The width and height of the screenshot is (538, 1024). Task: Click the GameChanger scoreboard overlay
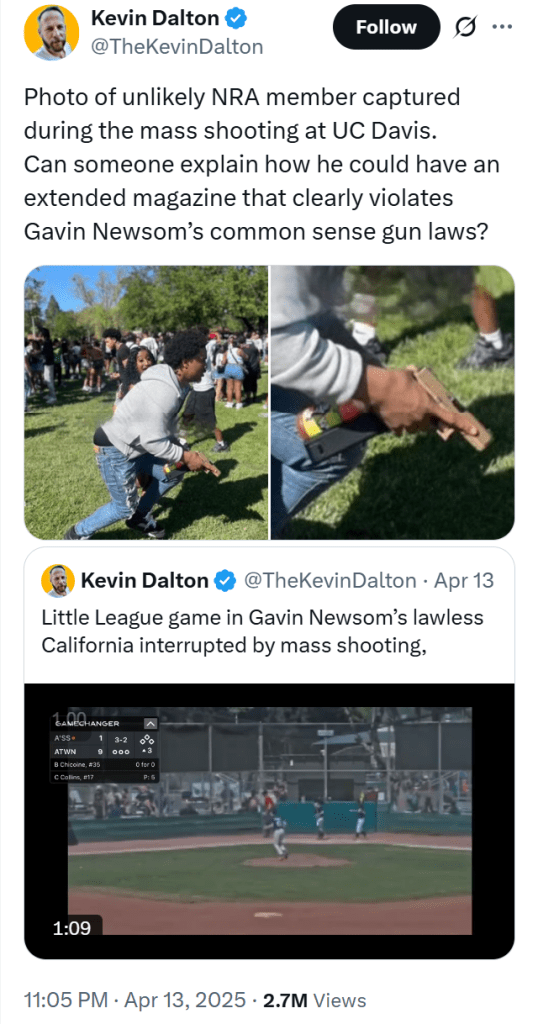[x=104, y=750]
